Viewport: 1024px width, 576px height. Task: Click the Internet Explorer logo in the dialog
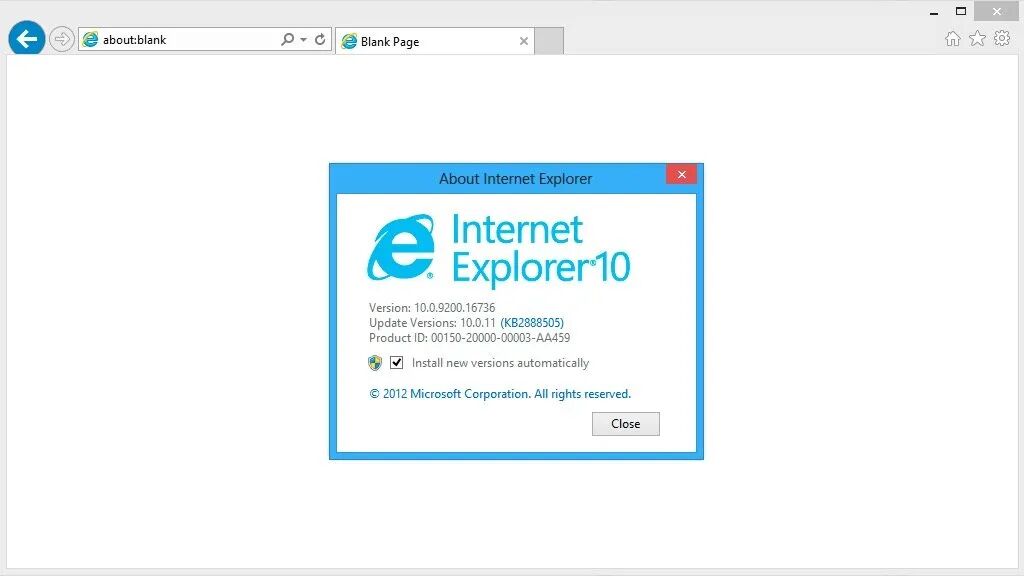(x=401, y=248)
